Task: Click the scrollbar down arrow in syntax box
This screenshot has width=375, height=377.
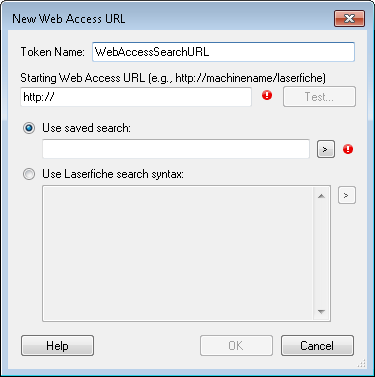Action: pos(321,312)
